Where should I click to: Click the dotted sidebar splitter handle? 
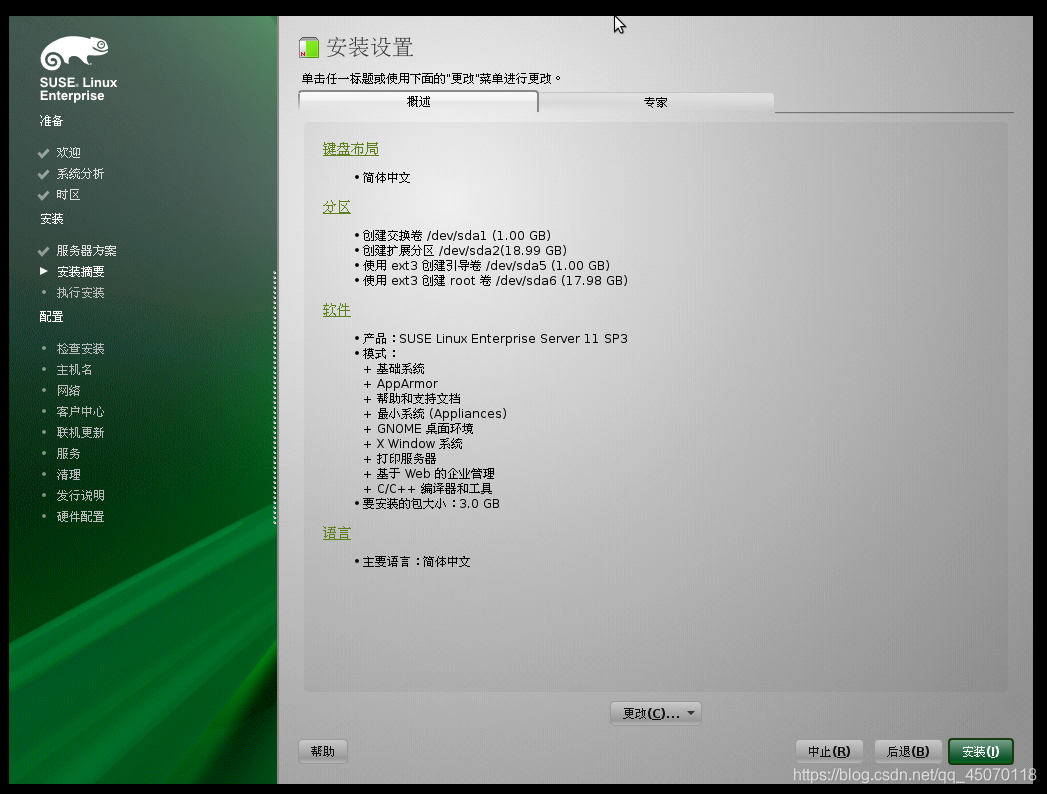[x=274, y=397]
